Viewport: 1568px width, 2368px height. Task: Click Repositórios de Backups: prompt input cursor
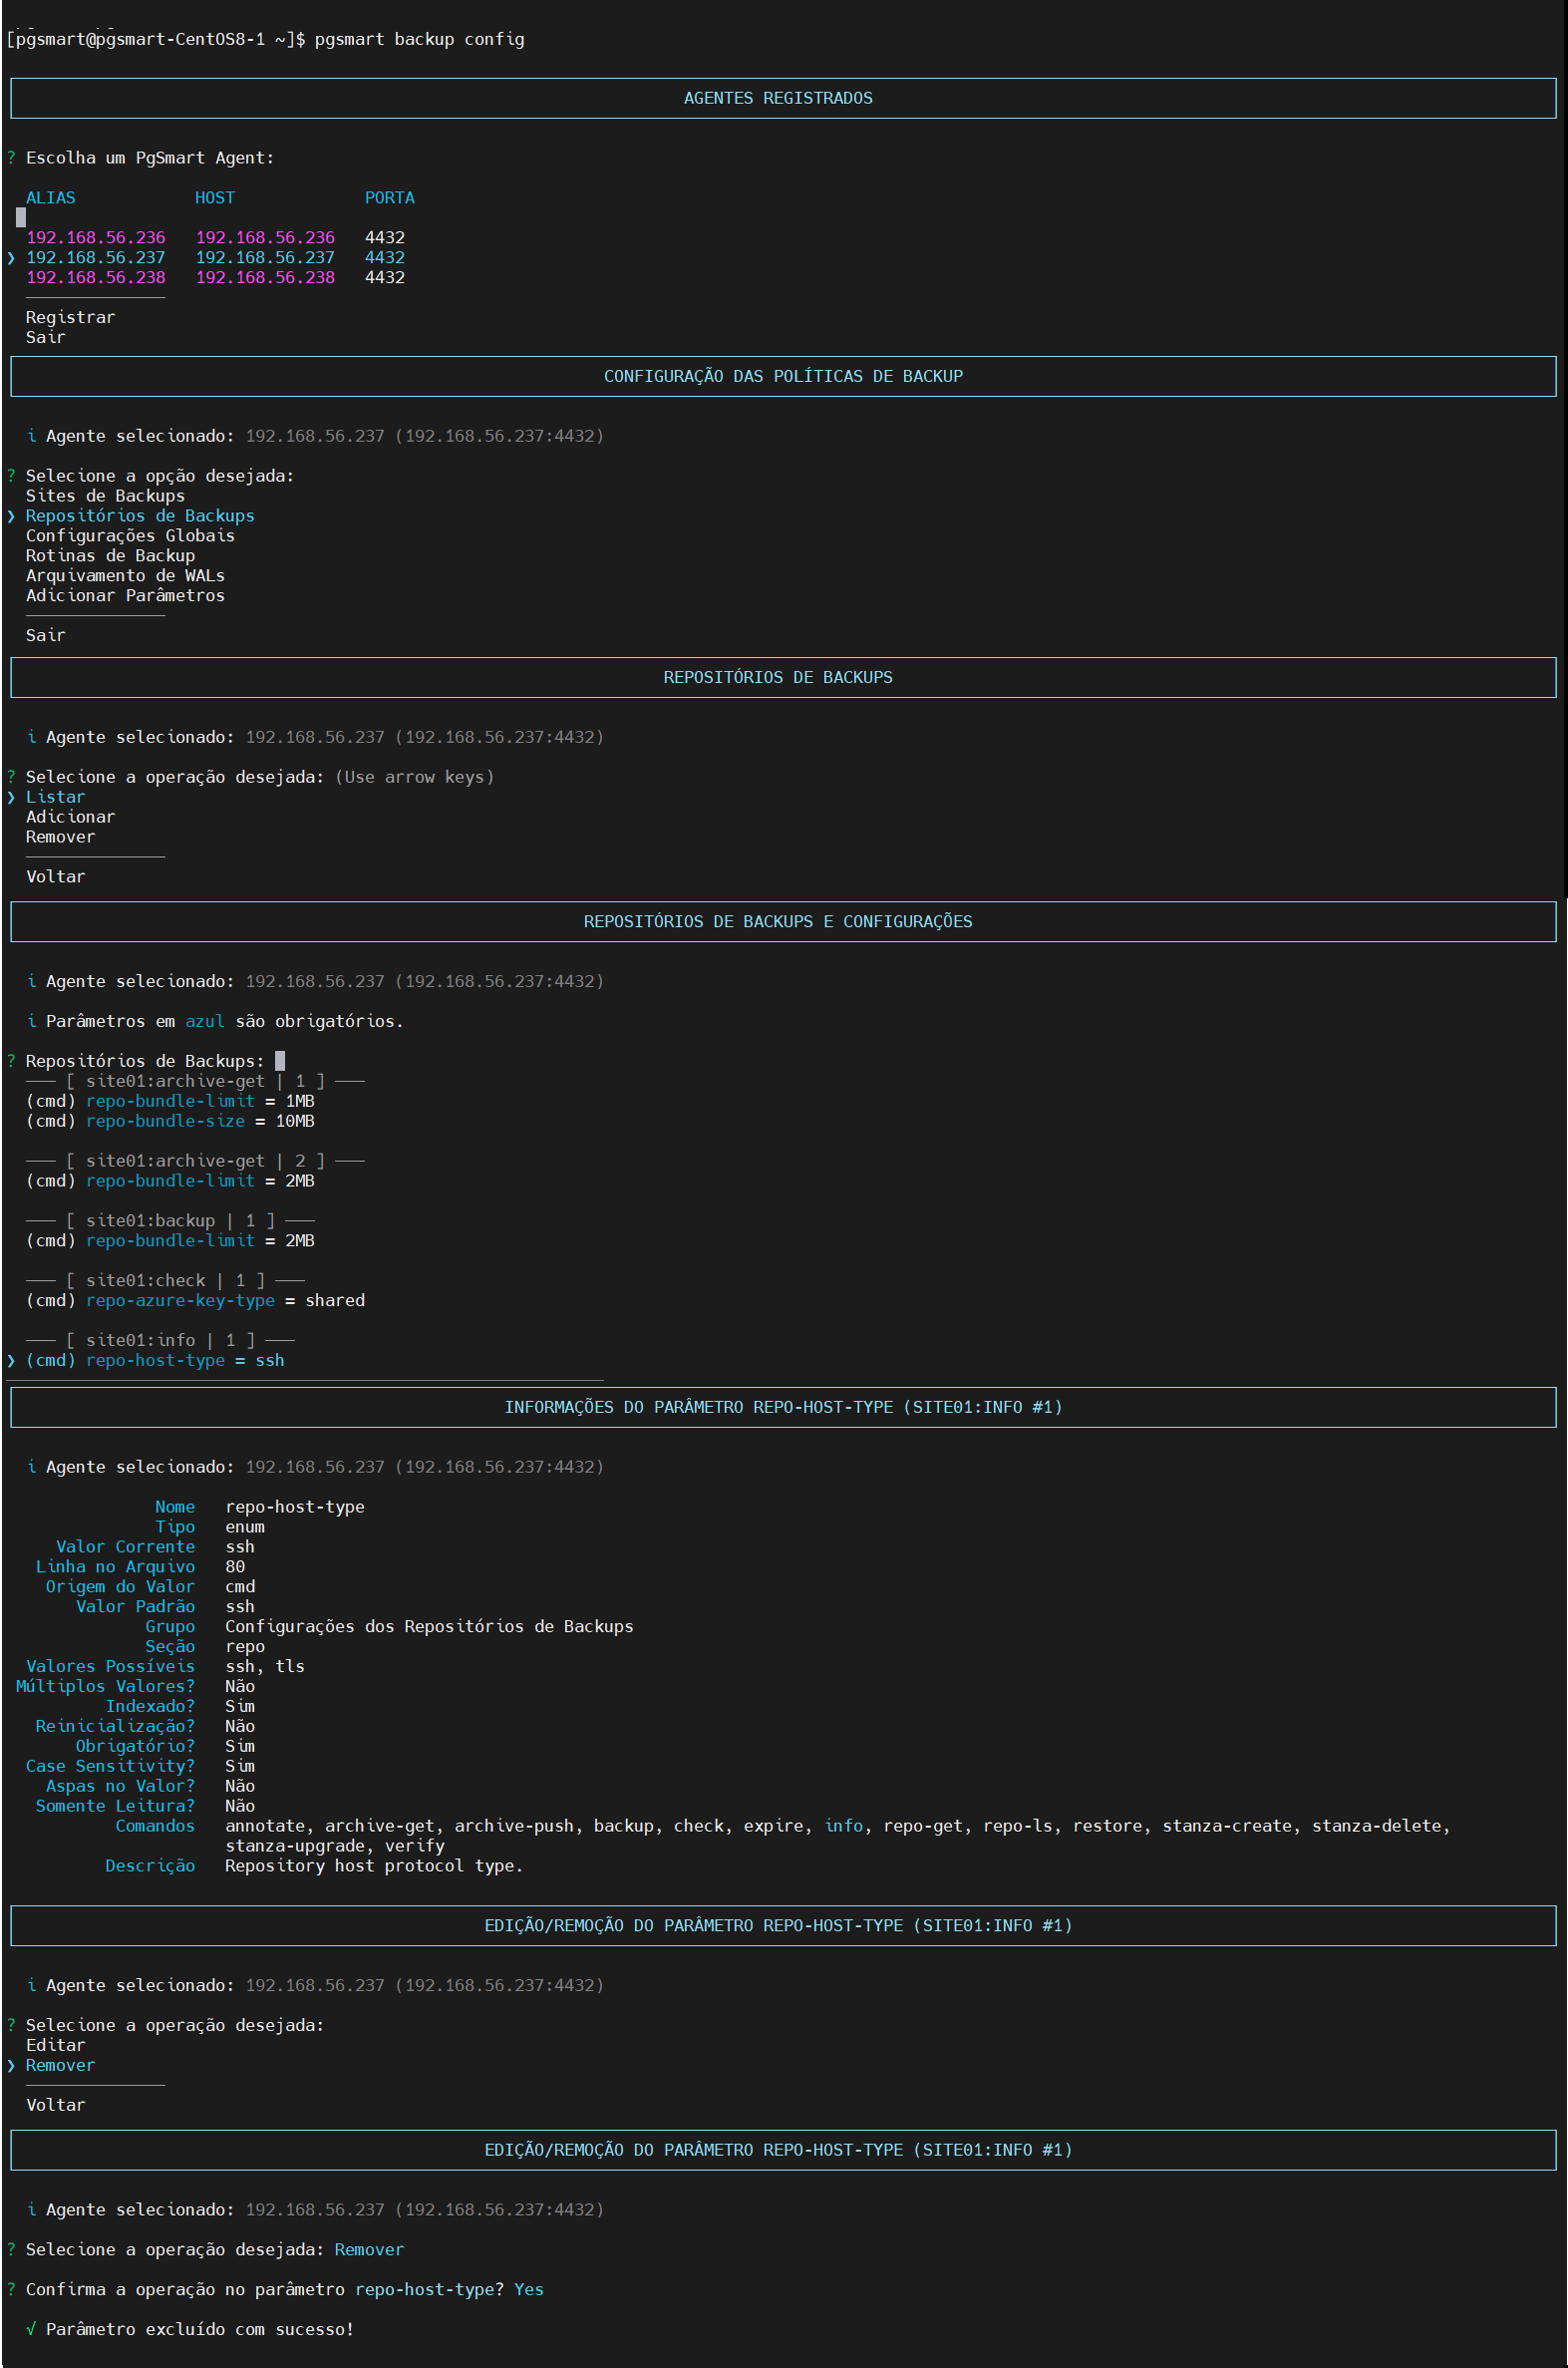pos(280,1061)
